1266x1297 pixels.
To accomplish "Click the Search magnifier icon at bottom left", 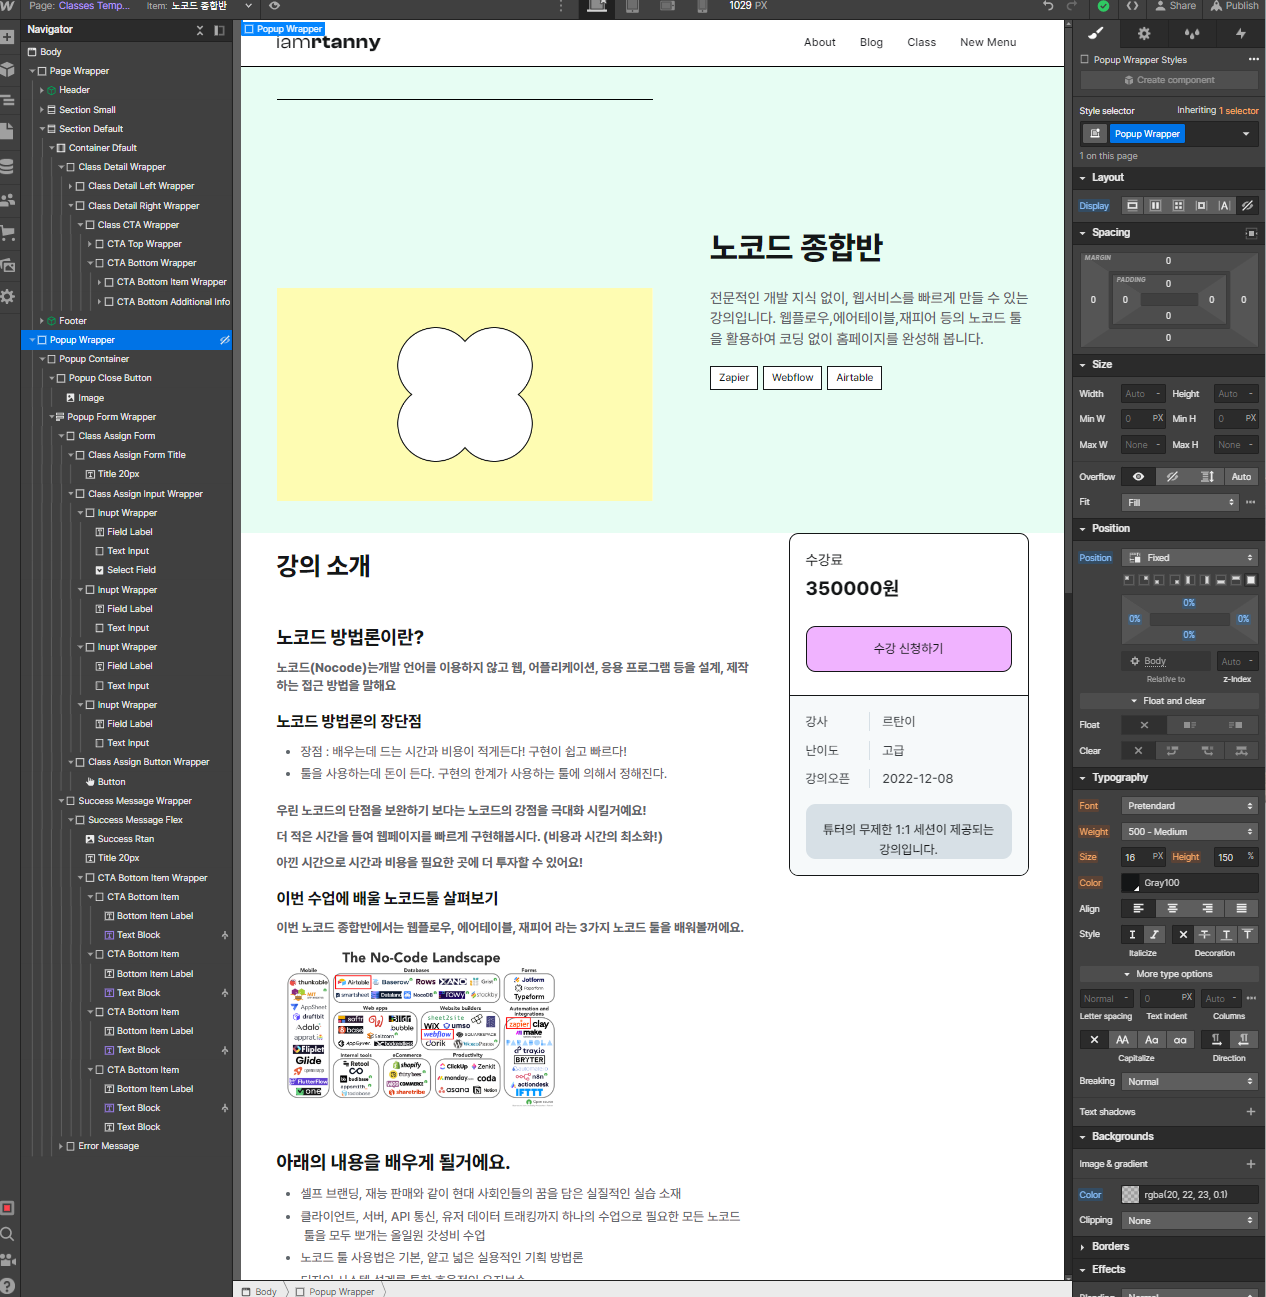I will click(7, 1234).
